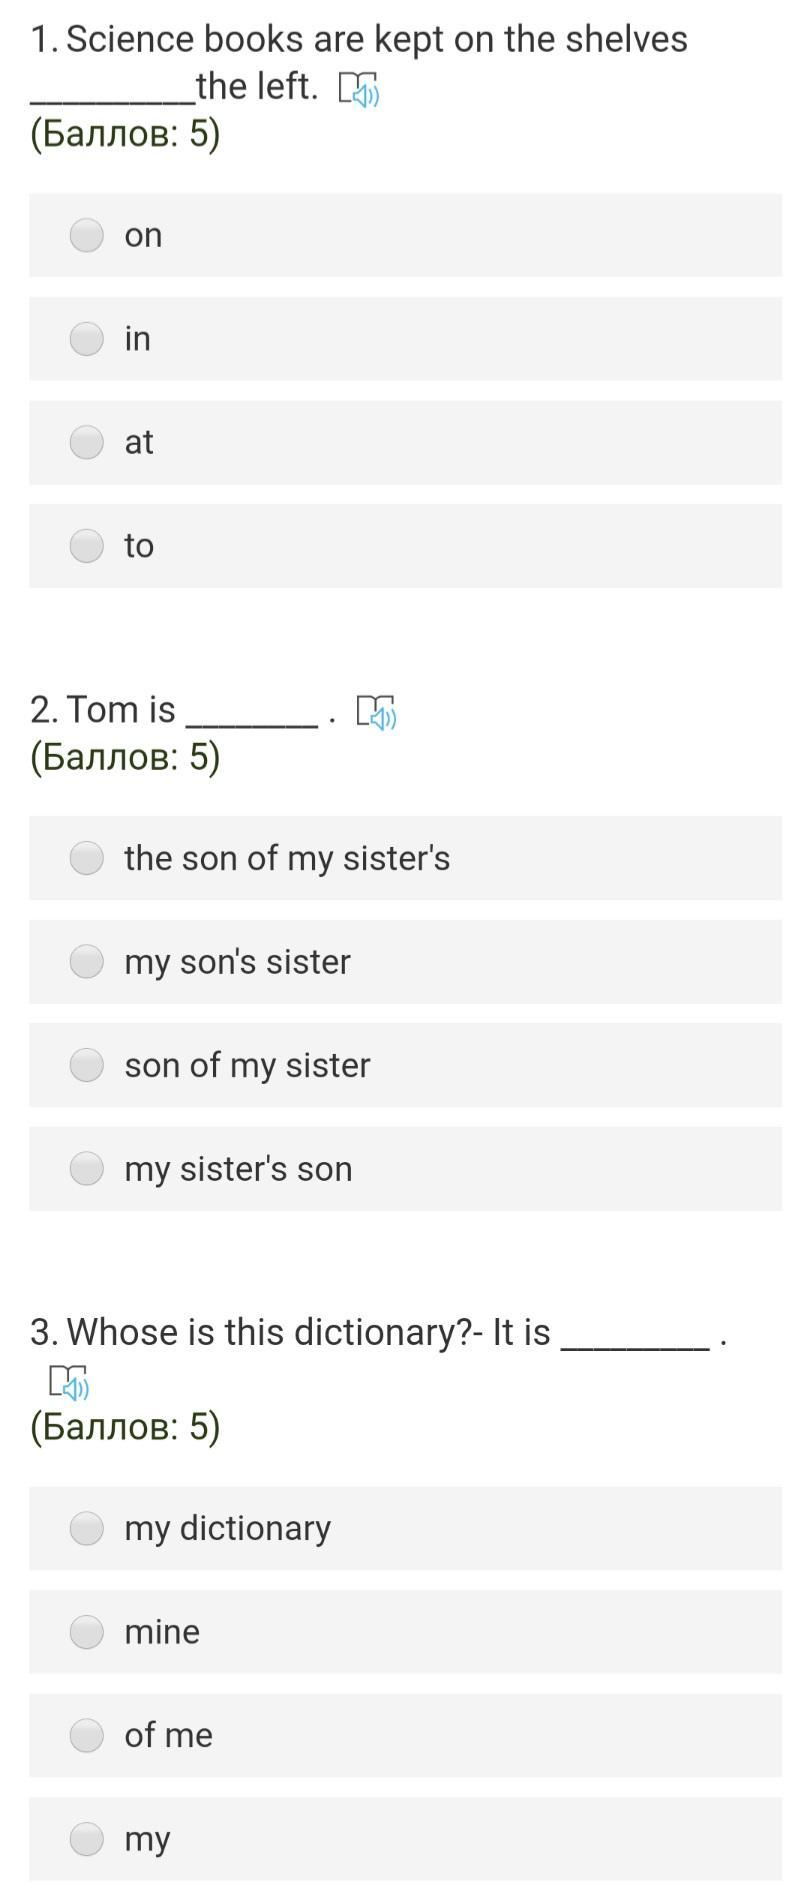Choose 'the son of my sister's' radio

pyautogui.click(x=87, y=858)
